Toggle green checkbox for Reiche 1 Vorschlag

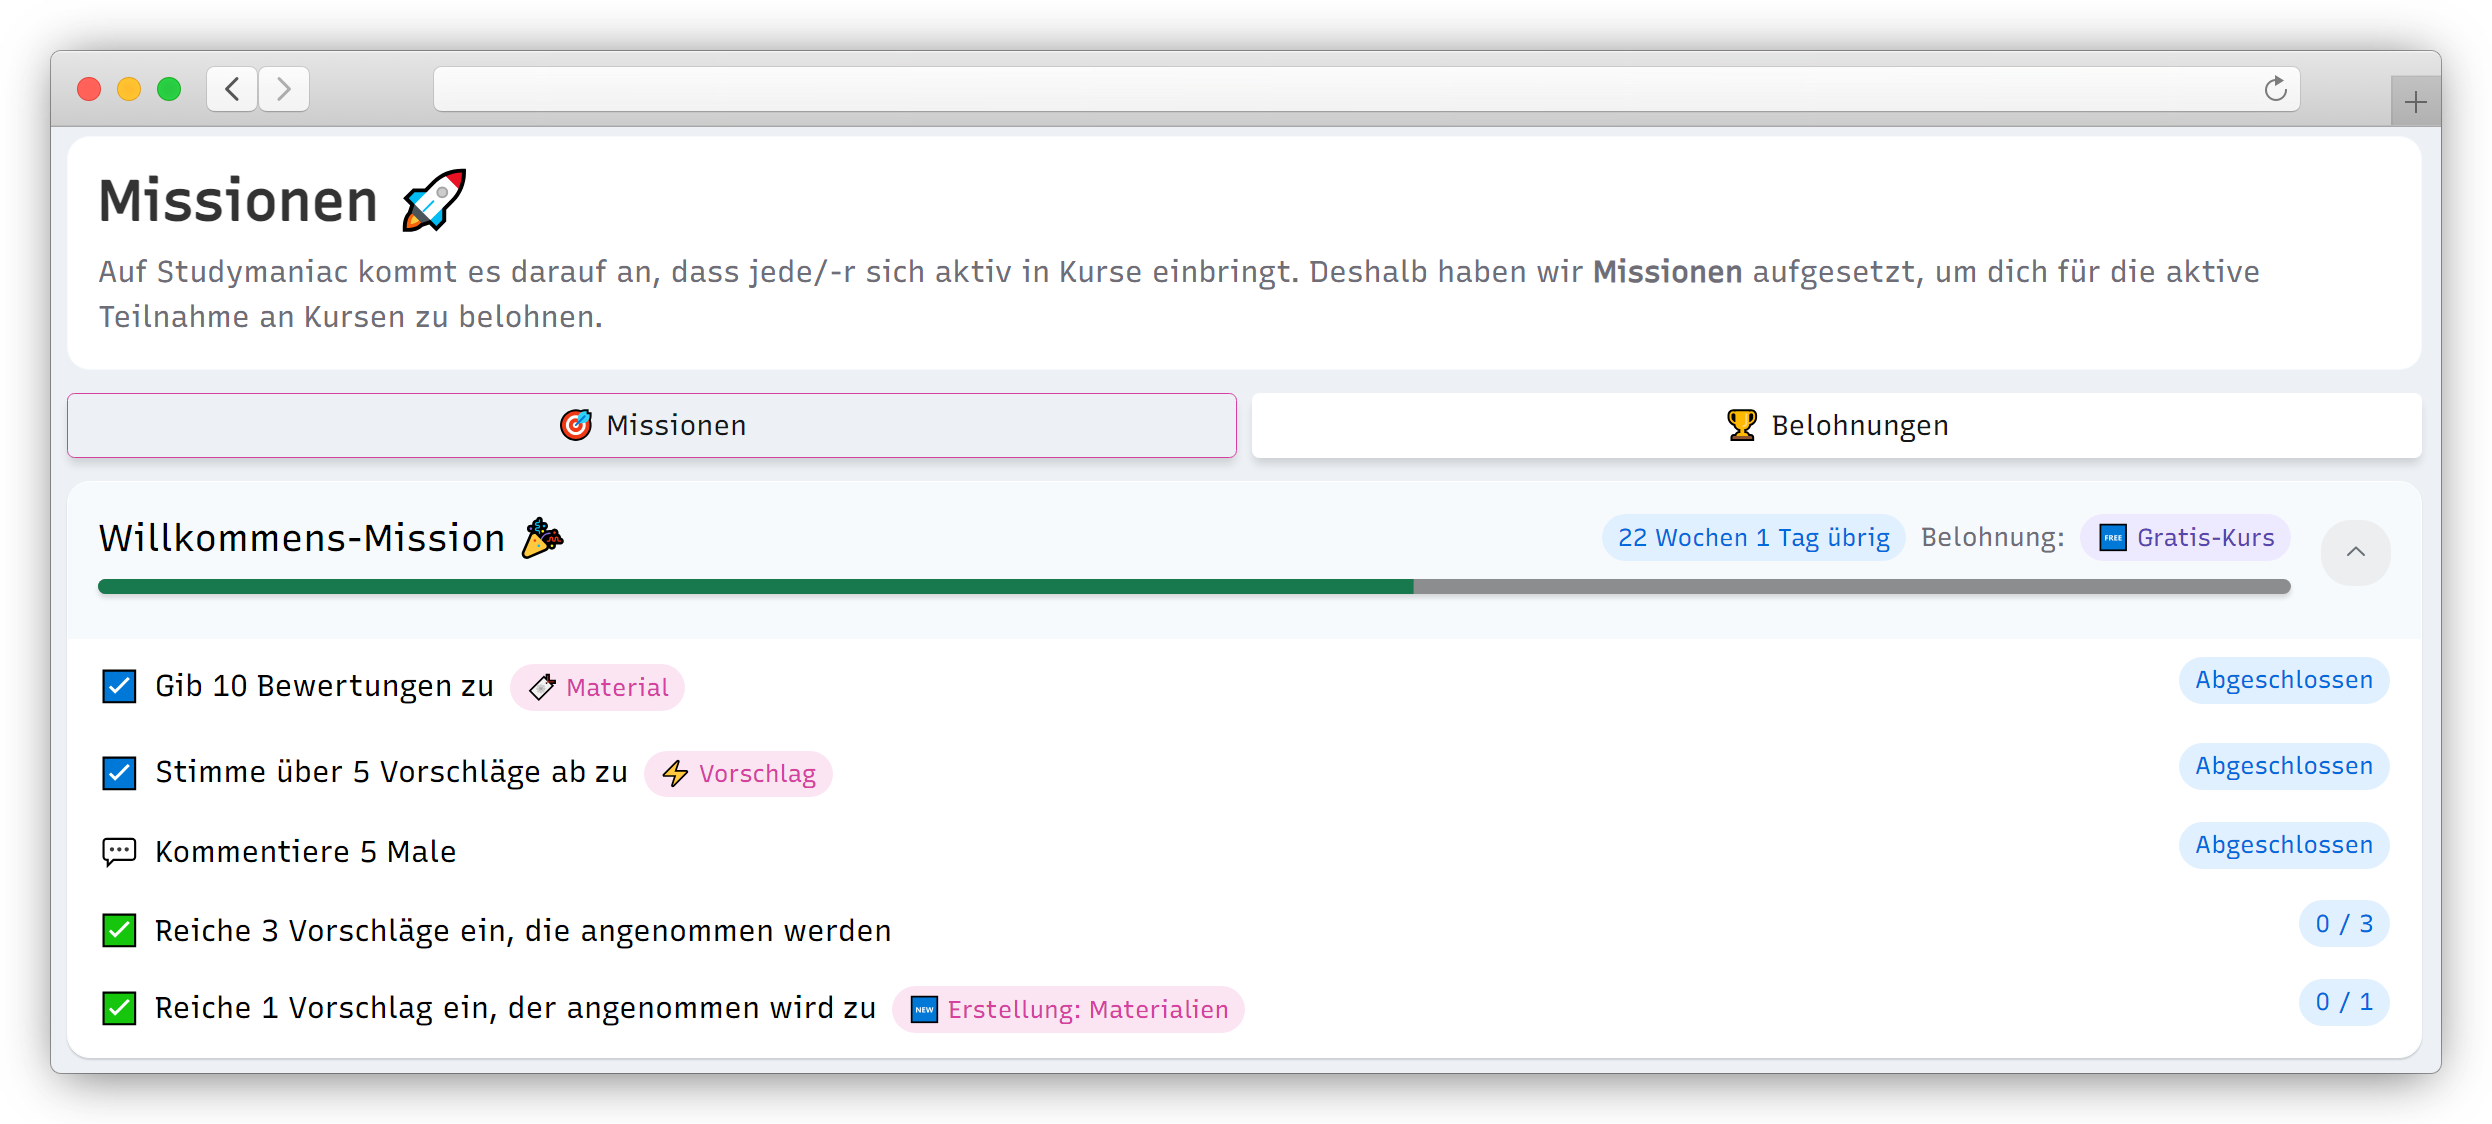(x=119, y=1008)
